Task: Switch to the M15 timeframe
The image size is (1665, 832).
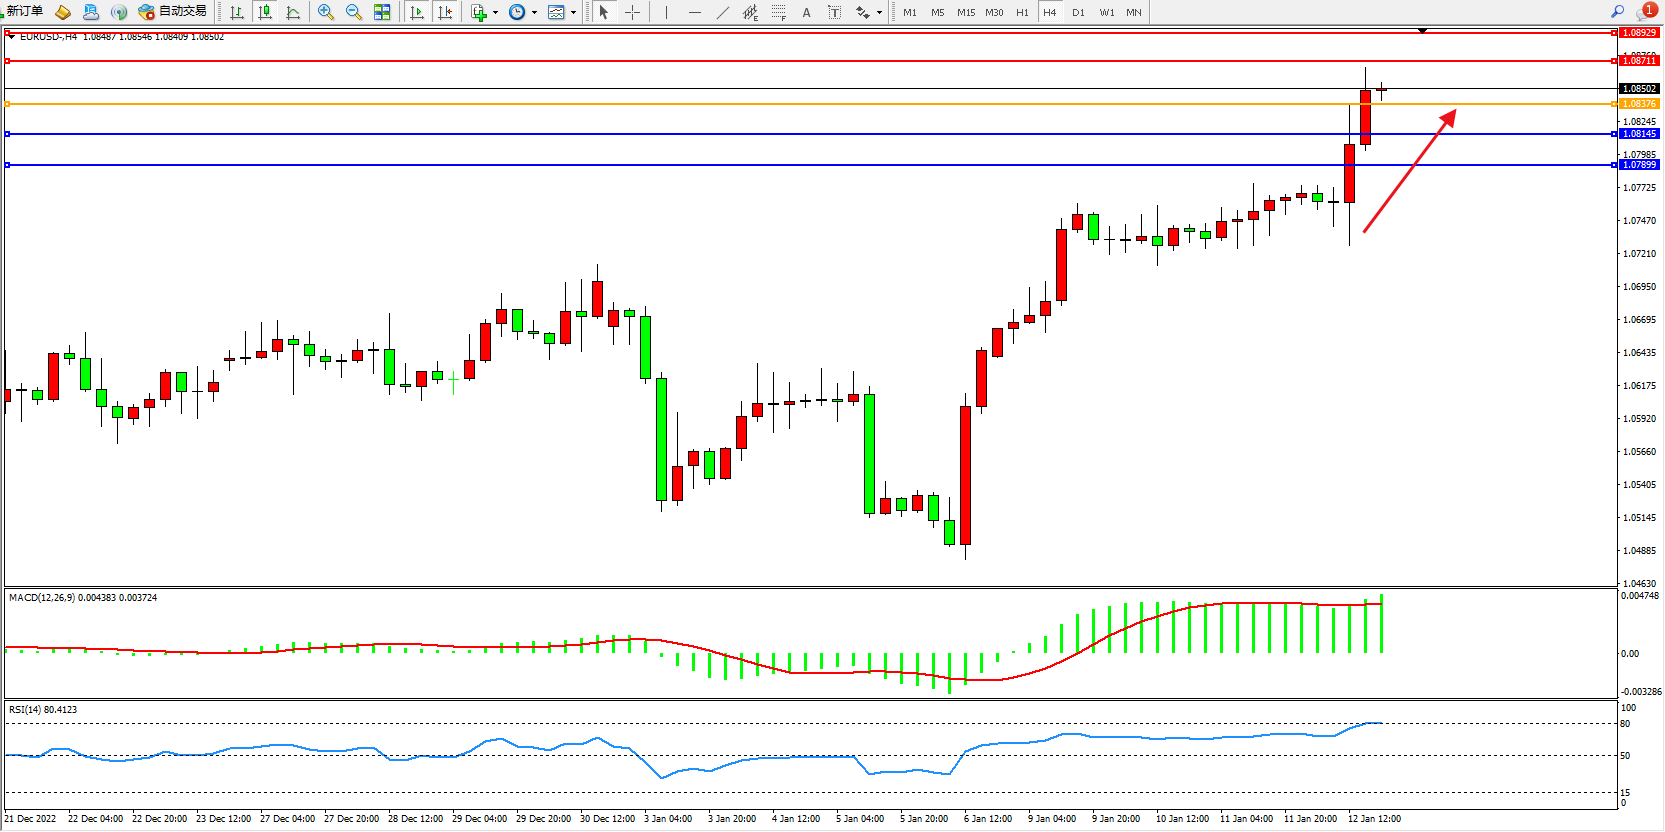Action: [965, 12]
